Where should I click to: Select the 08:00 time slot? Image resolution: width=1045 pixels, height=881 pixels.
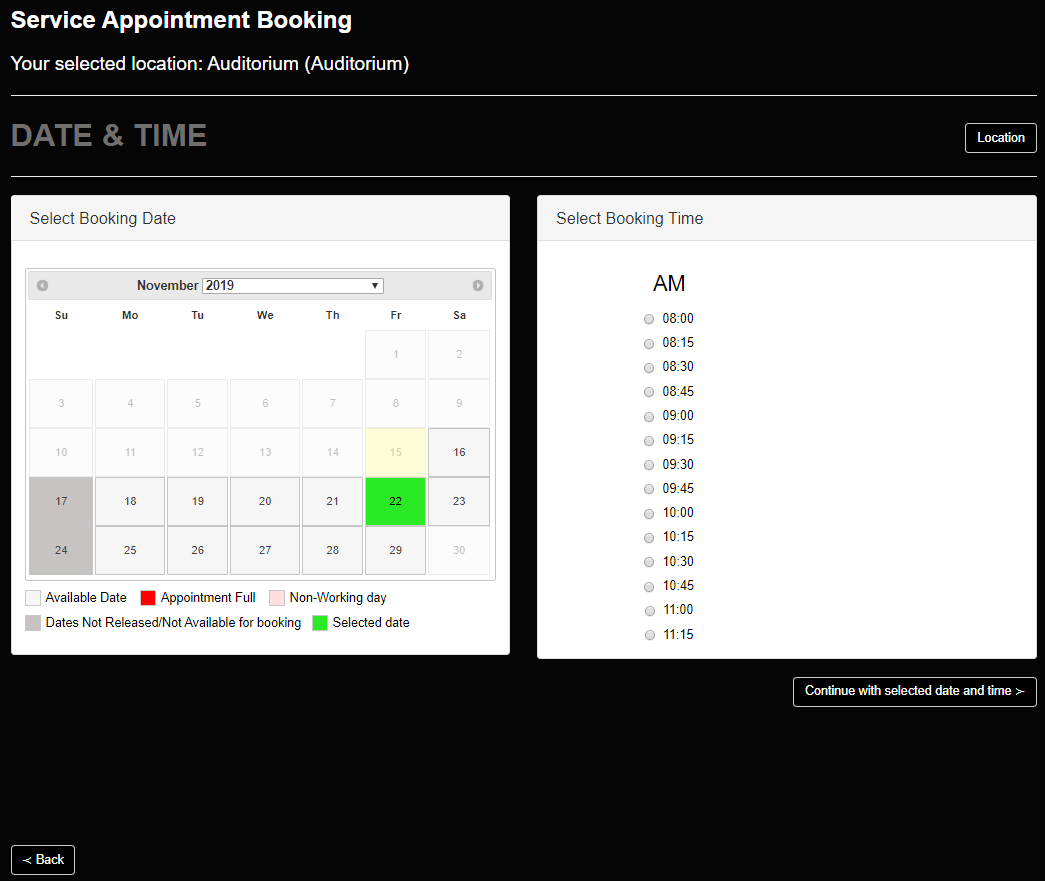tap(649, 318)
